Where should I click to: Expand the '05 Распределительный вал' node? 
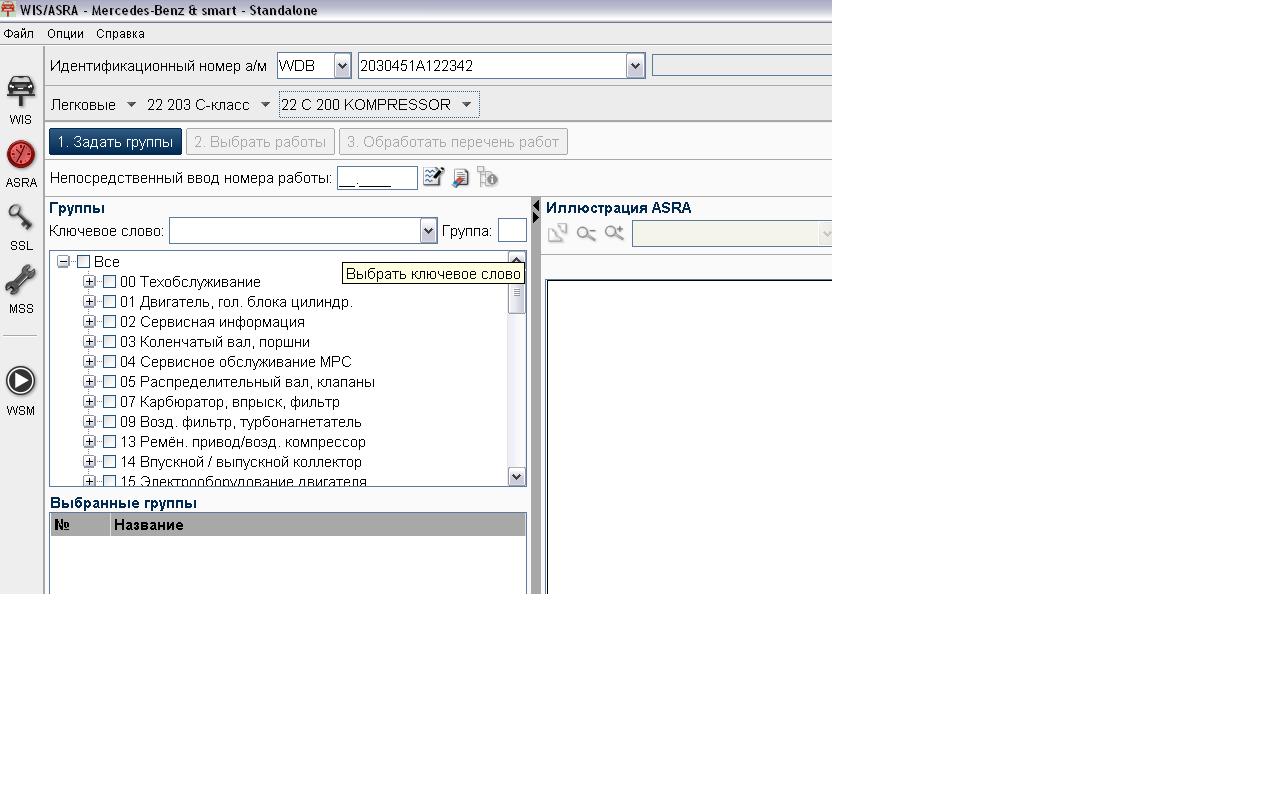89,382
